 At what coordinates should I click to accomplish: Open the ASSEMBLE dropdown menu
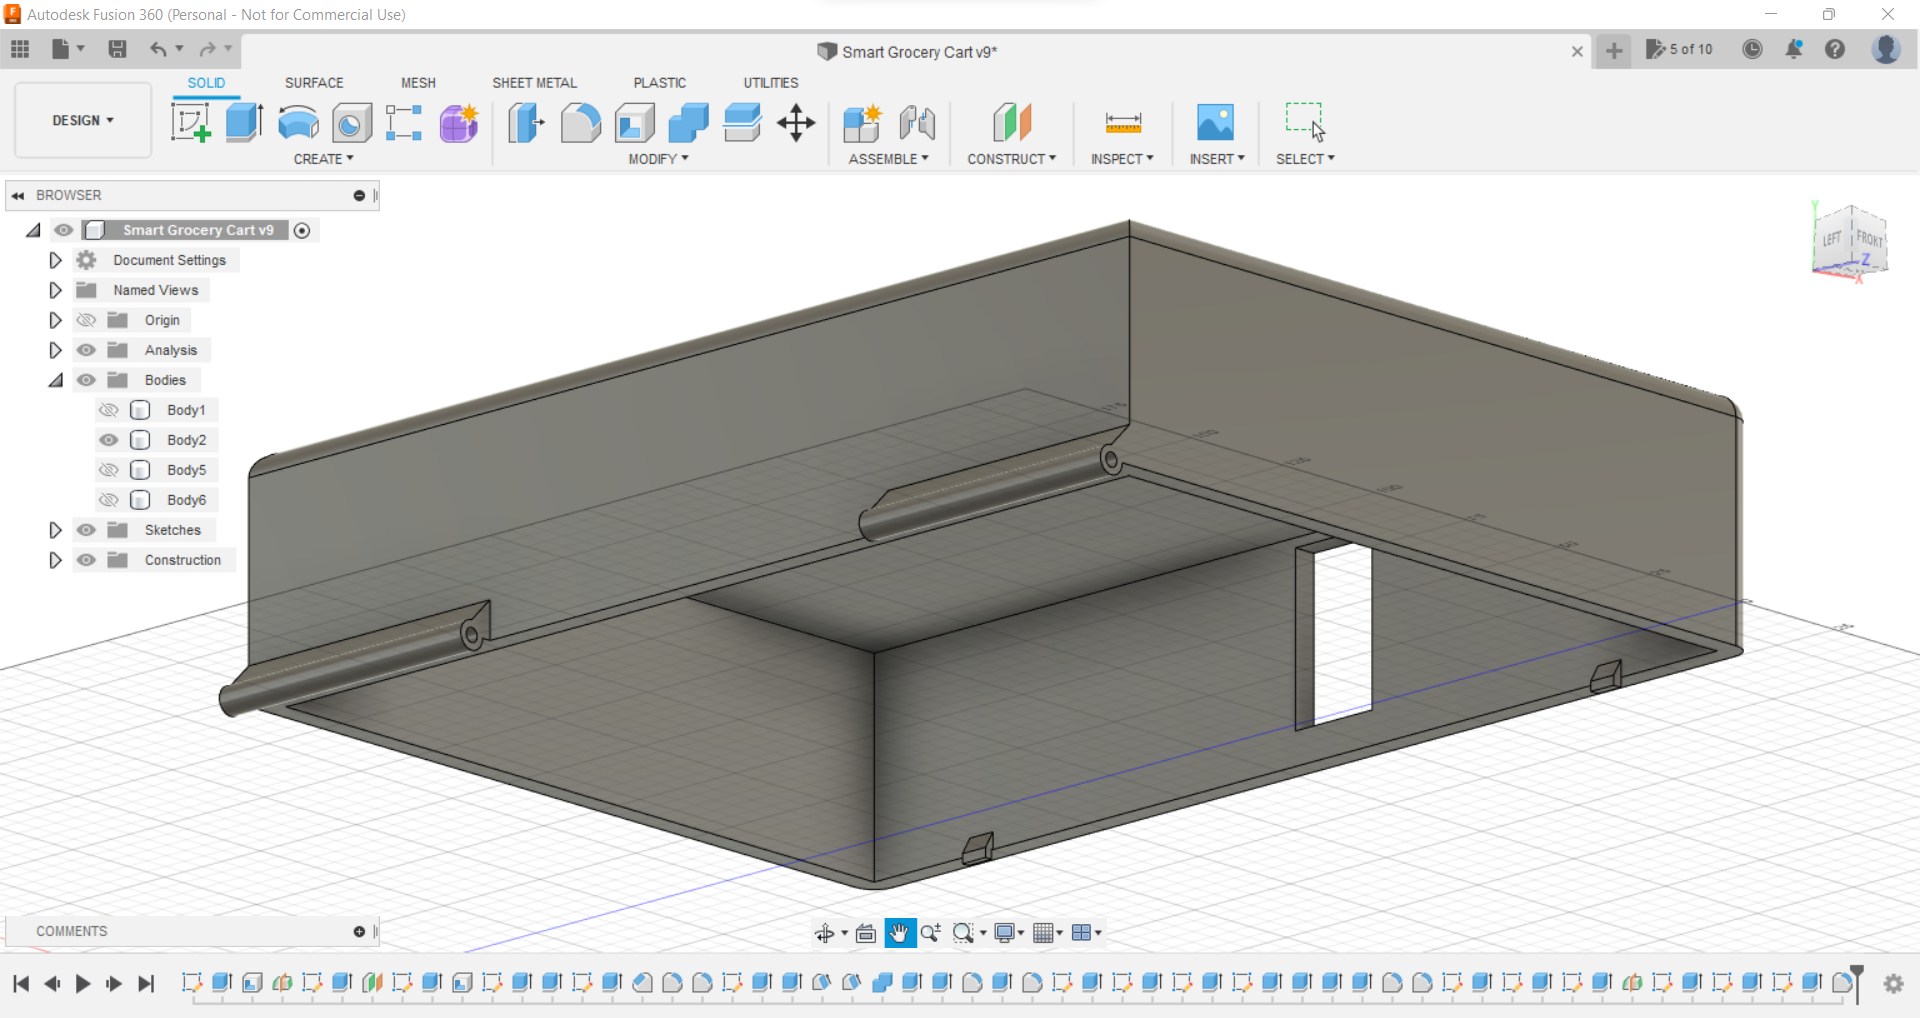coord(888,159)
